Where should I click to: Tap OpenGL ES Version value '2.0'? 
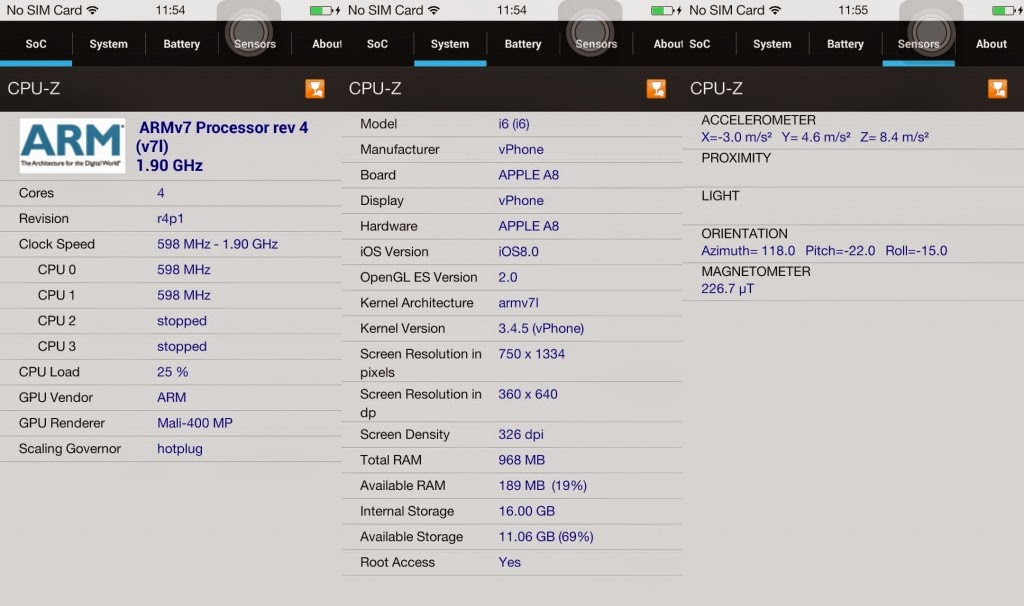click(x=507, y=278)
